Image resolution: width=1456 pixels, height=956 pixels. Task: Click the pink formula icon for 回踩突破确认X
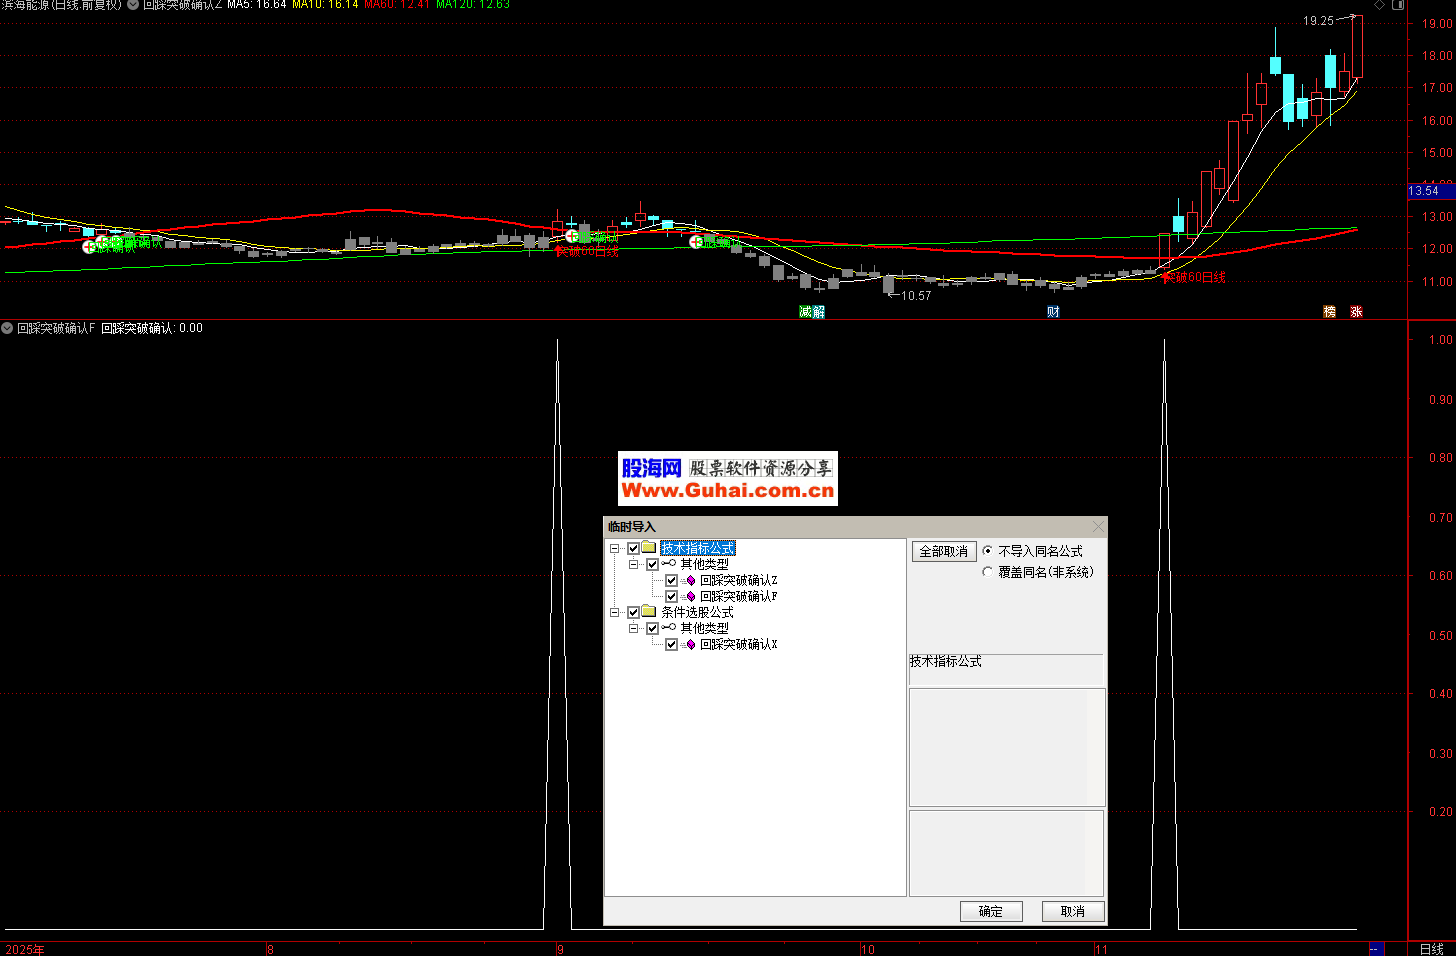click(x=690, y=645)
